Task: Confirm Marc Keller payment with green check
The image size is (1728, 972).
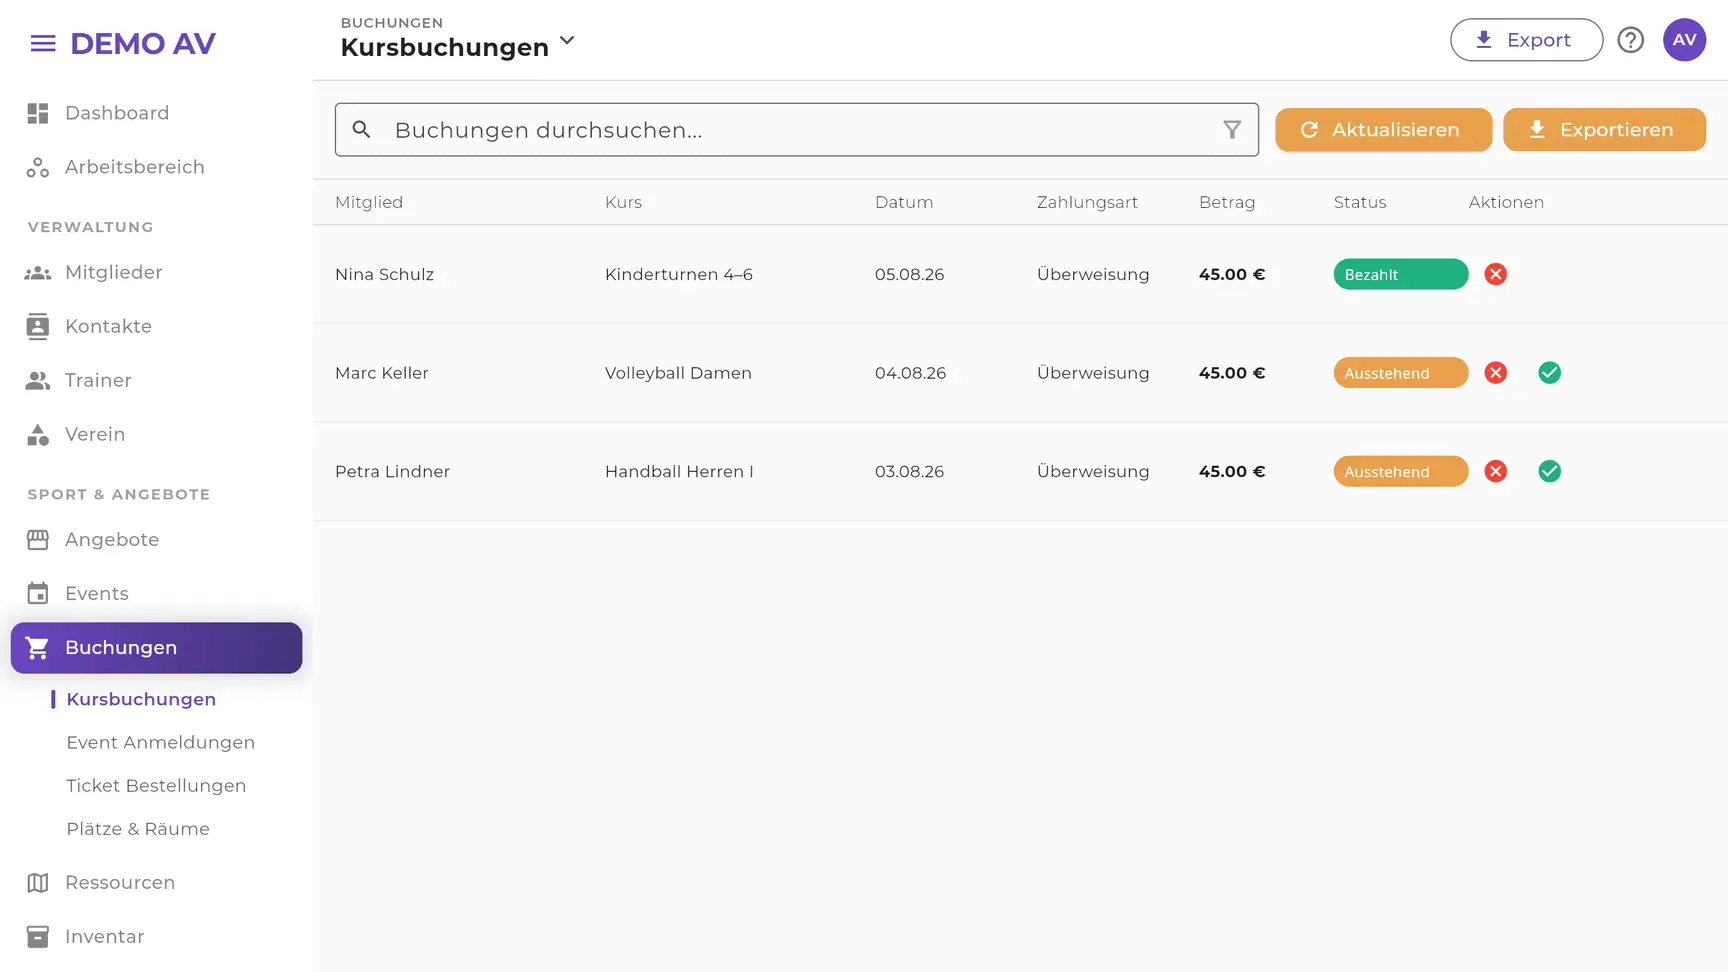Action: 1550,373
